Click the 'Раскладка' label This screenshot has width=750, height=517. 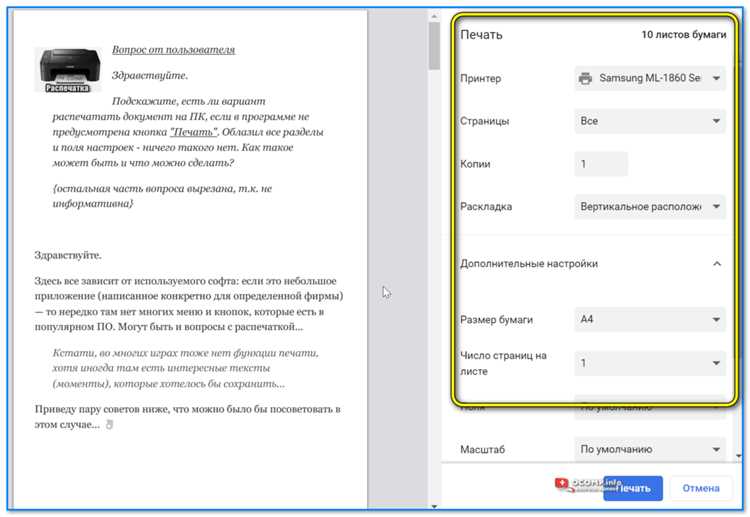tap(485, 207)
